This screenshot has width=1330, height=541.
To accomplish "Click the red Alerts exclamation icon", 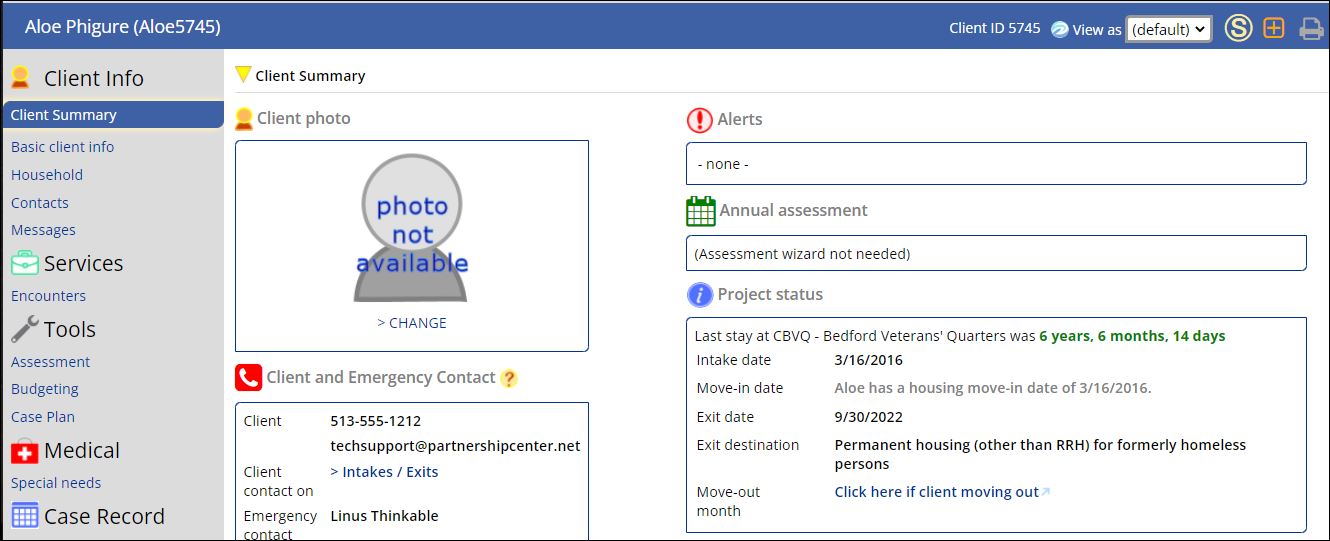I will tap(699, 120).
